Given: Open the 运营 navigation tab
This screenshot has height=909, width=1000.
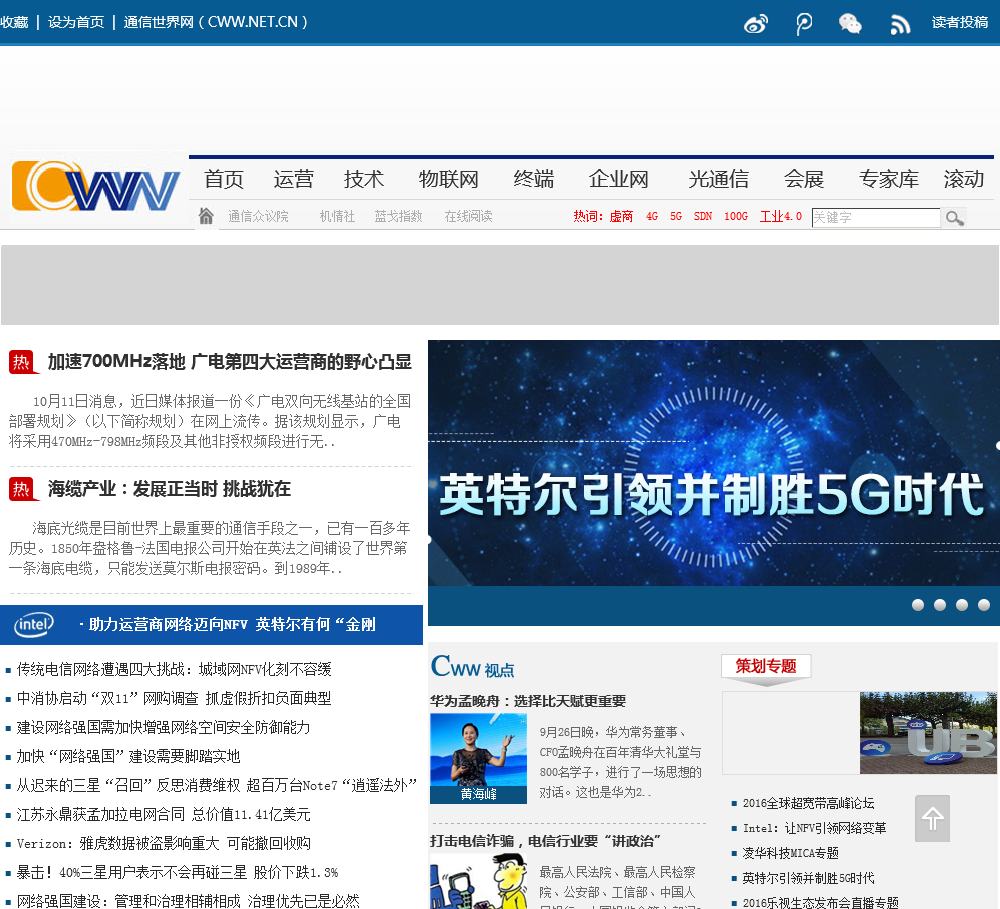Looking at the screenshot, I should point(293,179).
